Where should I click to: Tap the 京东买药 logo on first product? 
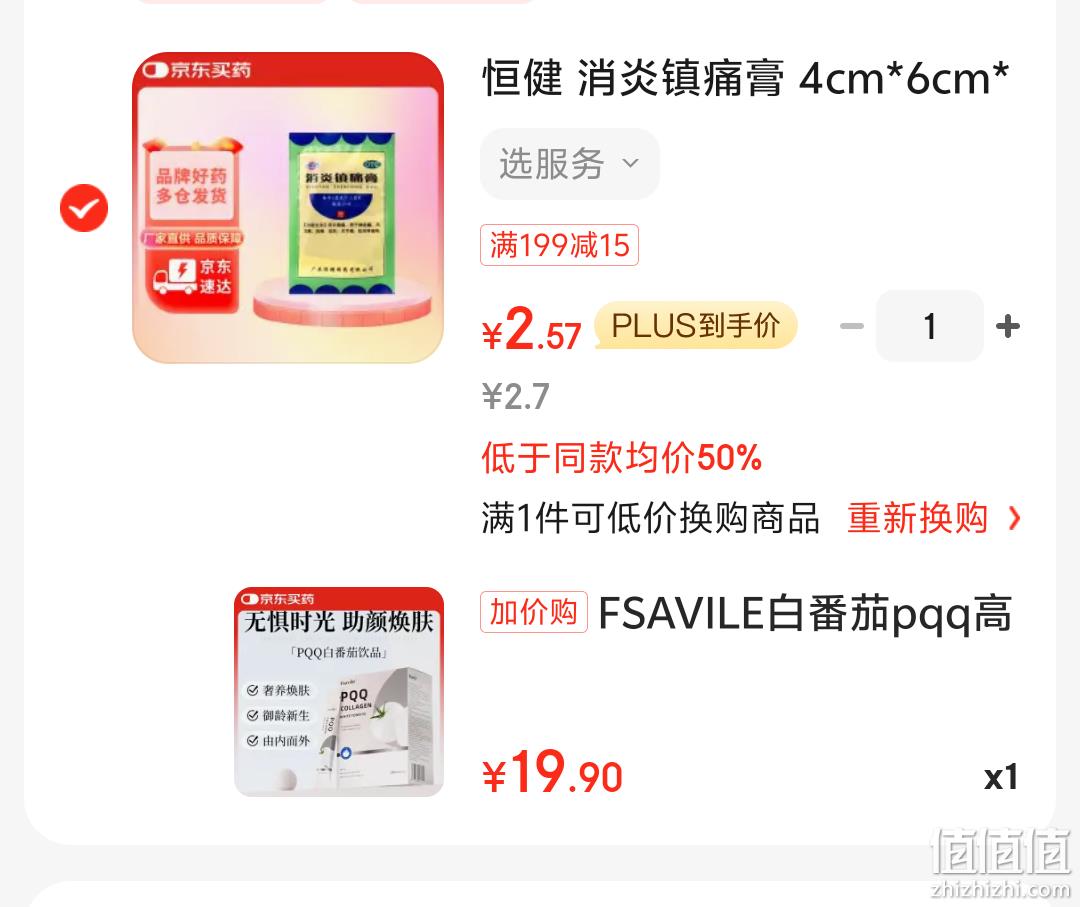tap(196, 70)
